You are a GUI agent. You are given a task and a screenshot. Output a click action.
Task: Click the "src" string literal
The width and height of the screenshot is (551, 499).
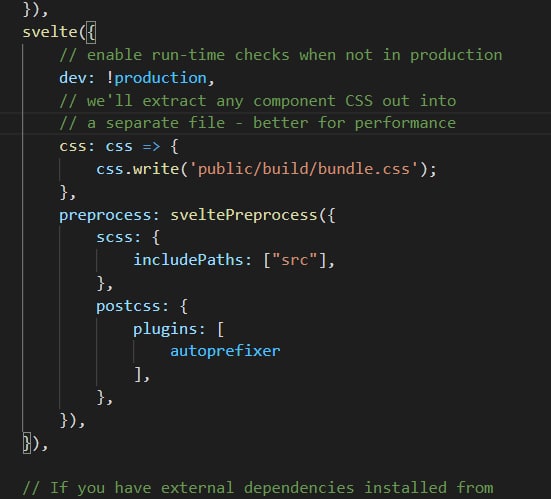tap(295, 260)
